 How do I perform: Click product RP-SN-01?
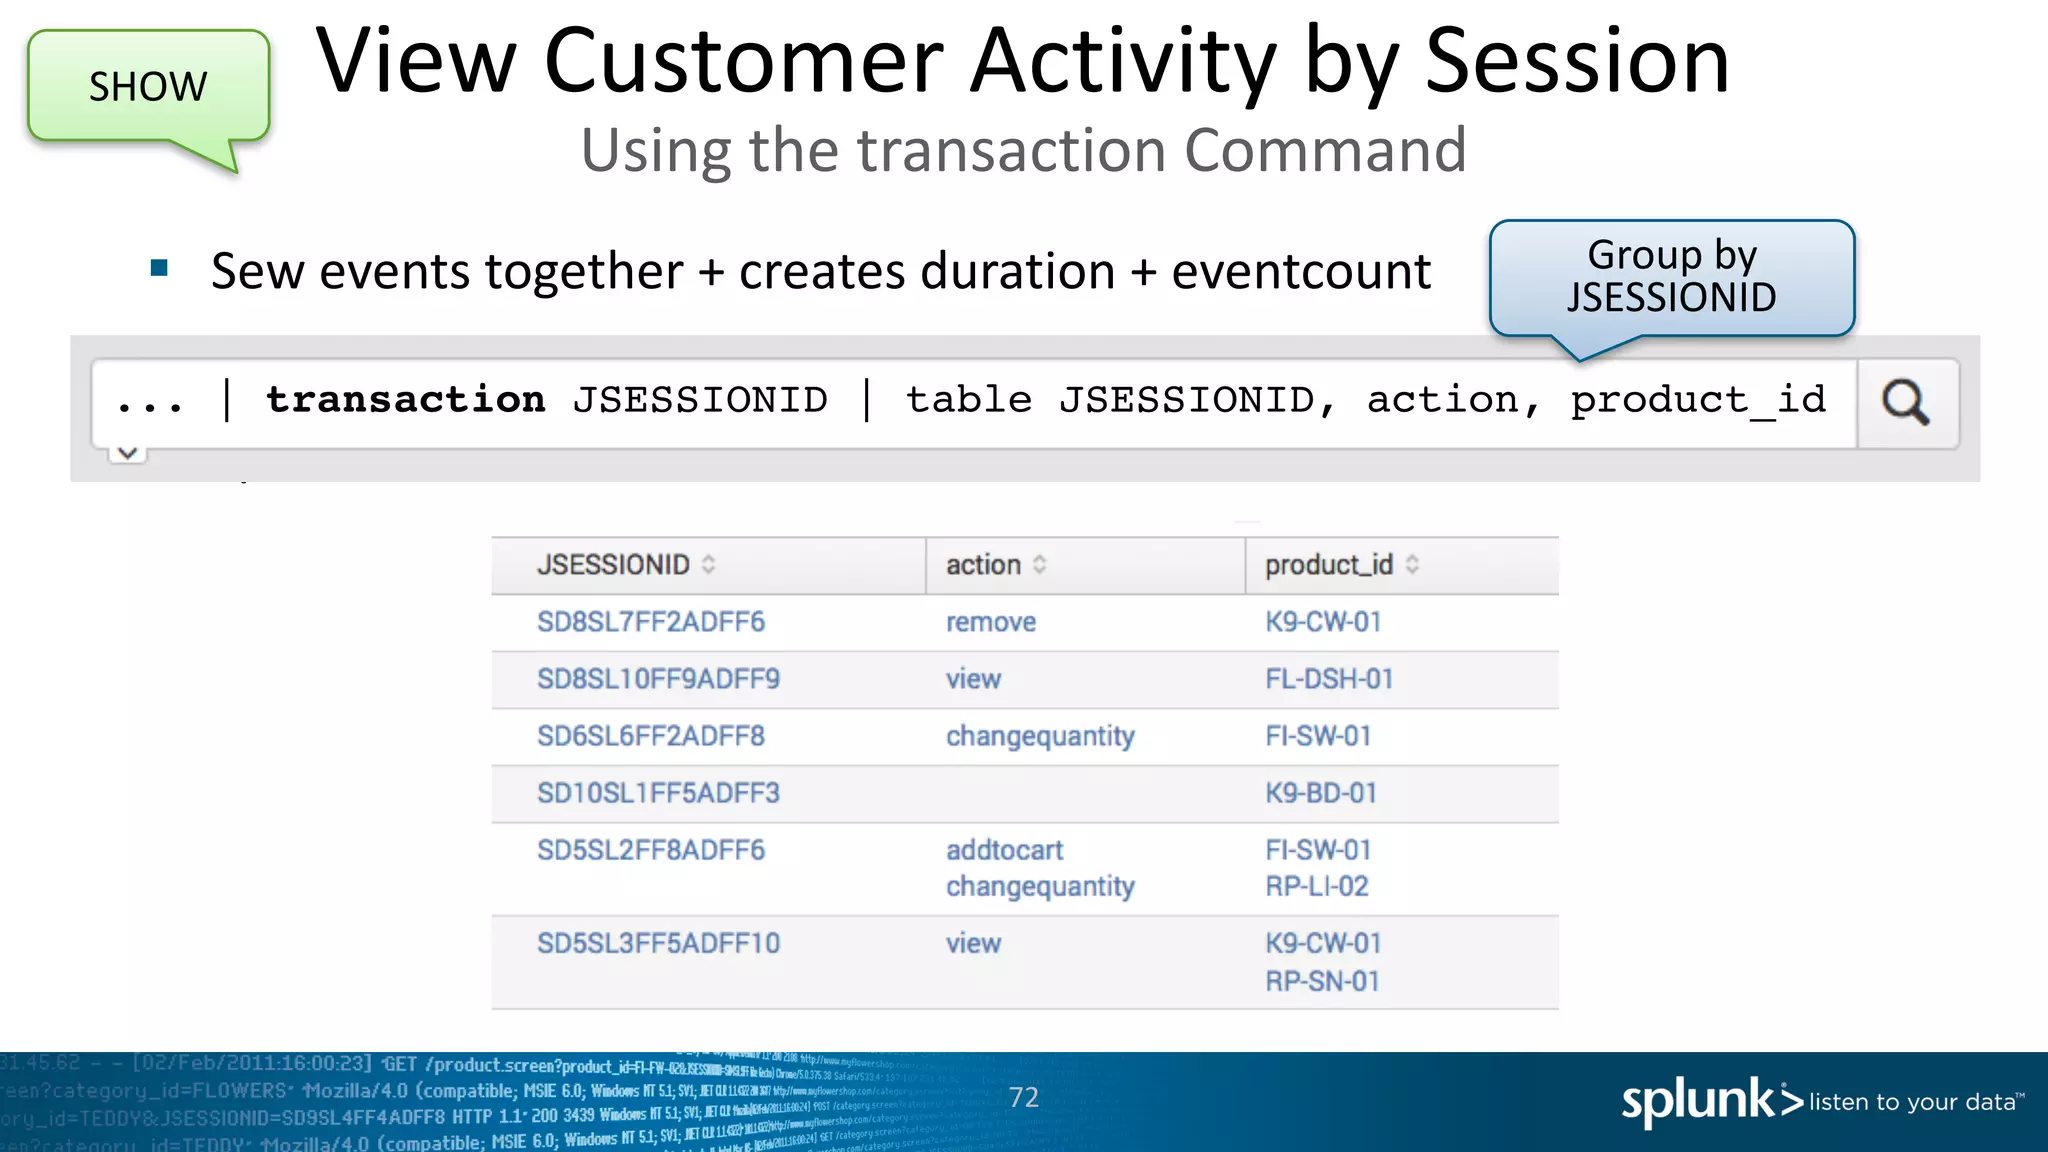(x=1322, y=981)
